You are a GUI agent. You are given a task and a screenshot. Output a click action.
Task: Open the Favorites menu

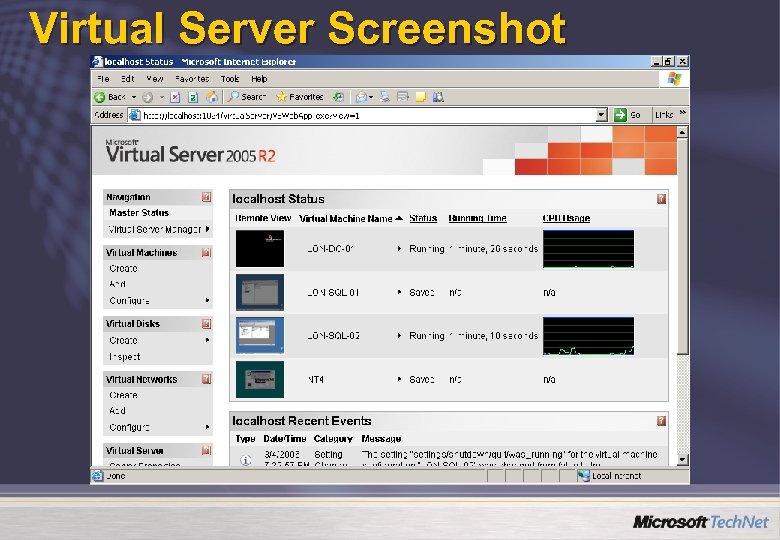192,79
